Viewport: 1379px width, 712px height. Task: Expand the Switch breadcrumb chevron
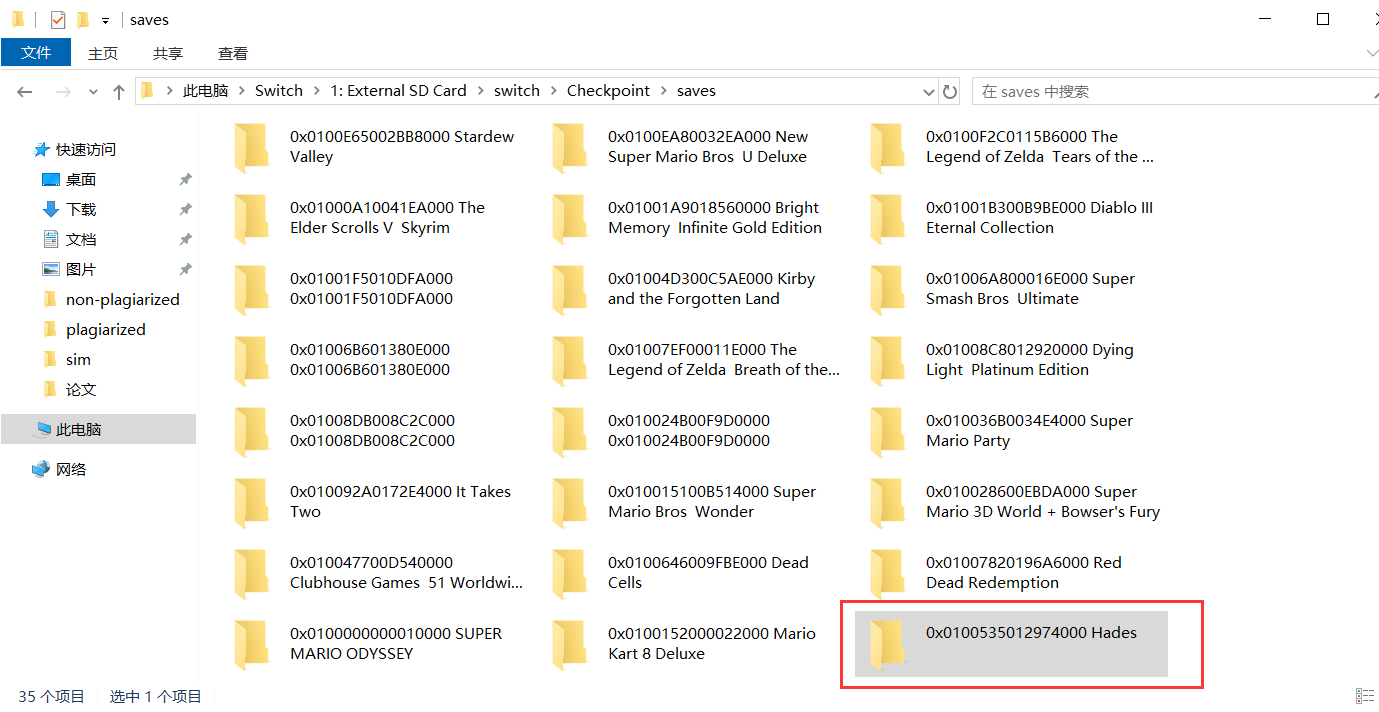(316, 91)
